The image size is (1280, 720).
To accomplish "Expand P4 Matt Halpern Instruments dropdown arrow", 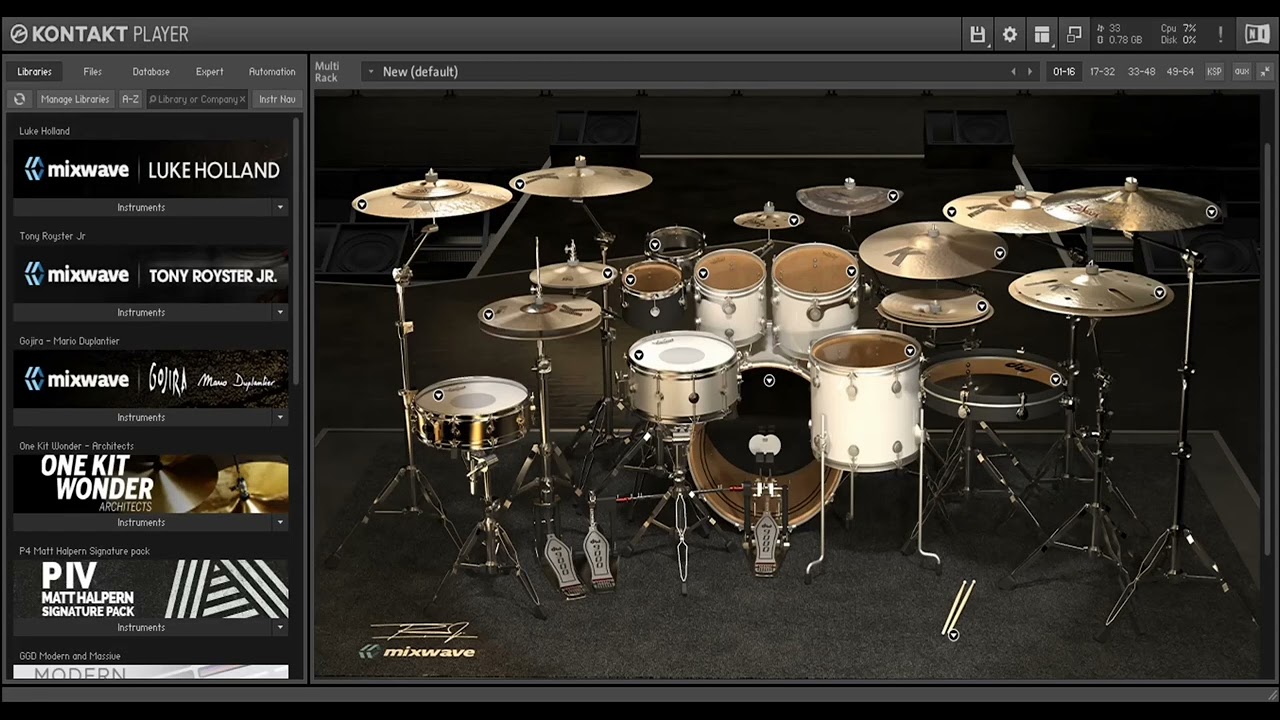I will pyautogui.click(x=280, y=627).
